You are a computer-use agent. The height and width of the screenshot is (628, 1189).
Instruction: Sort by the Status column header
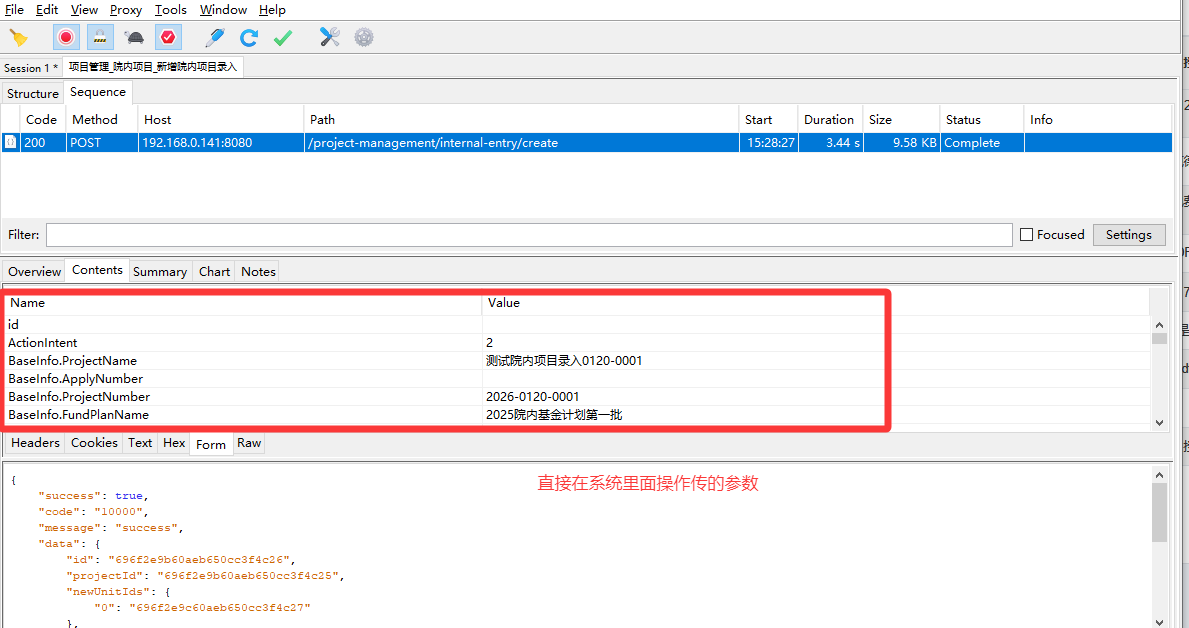click(x=982, y=120)
